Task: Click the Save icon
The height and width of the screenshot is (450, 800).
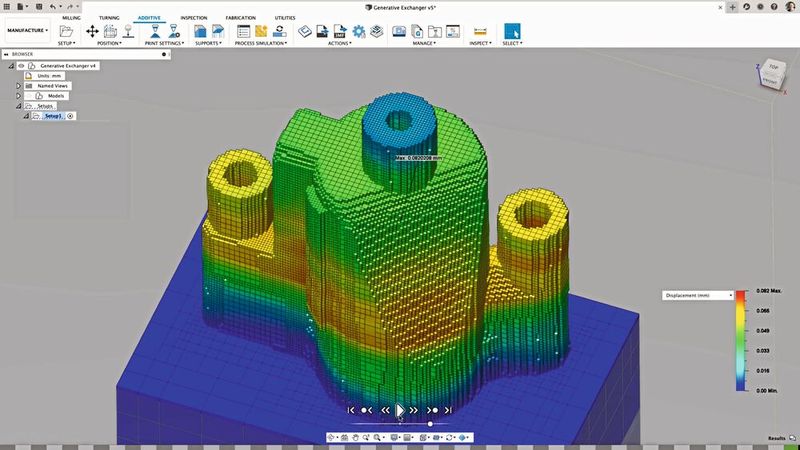Action: 39,7
